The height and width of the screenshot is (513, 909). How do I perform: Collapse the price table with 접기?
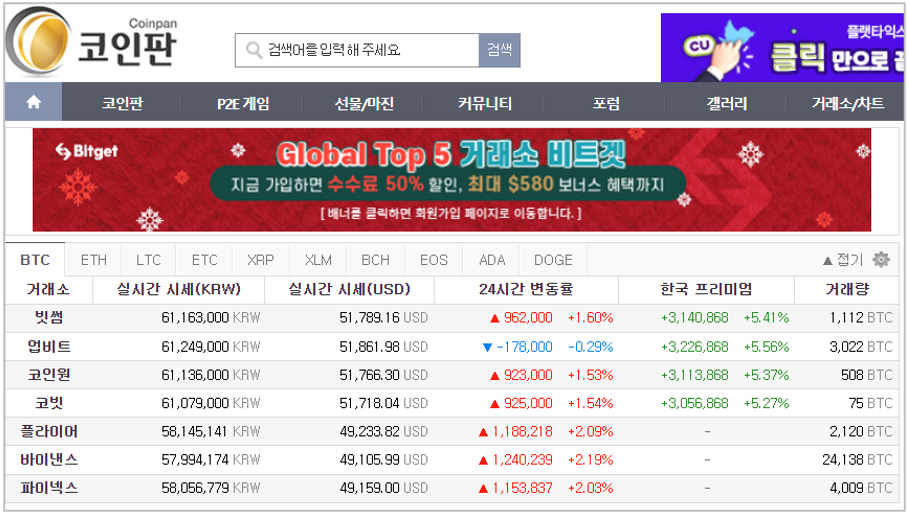click(x=843, y=260)
